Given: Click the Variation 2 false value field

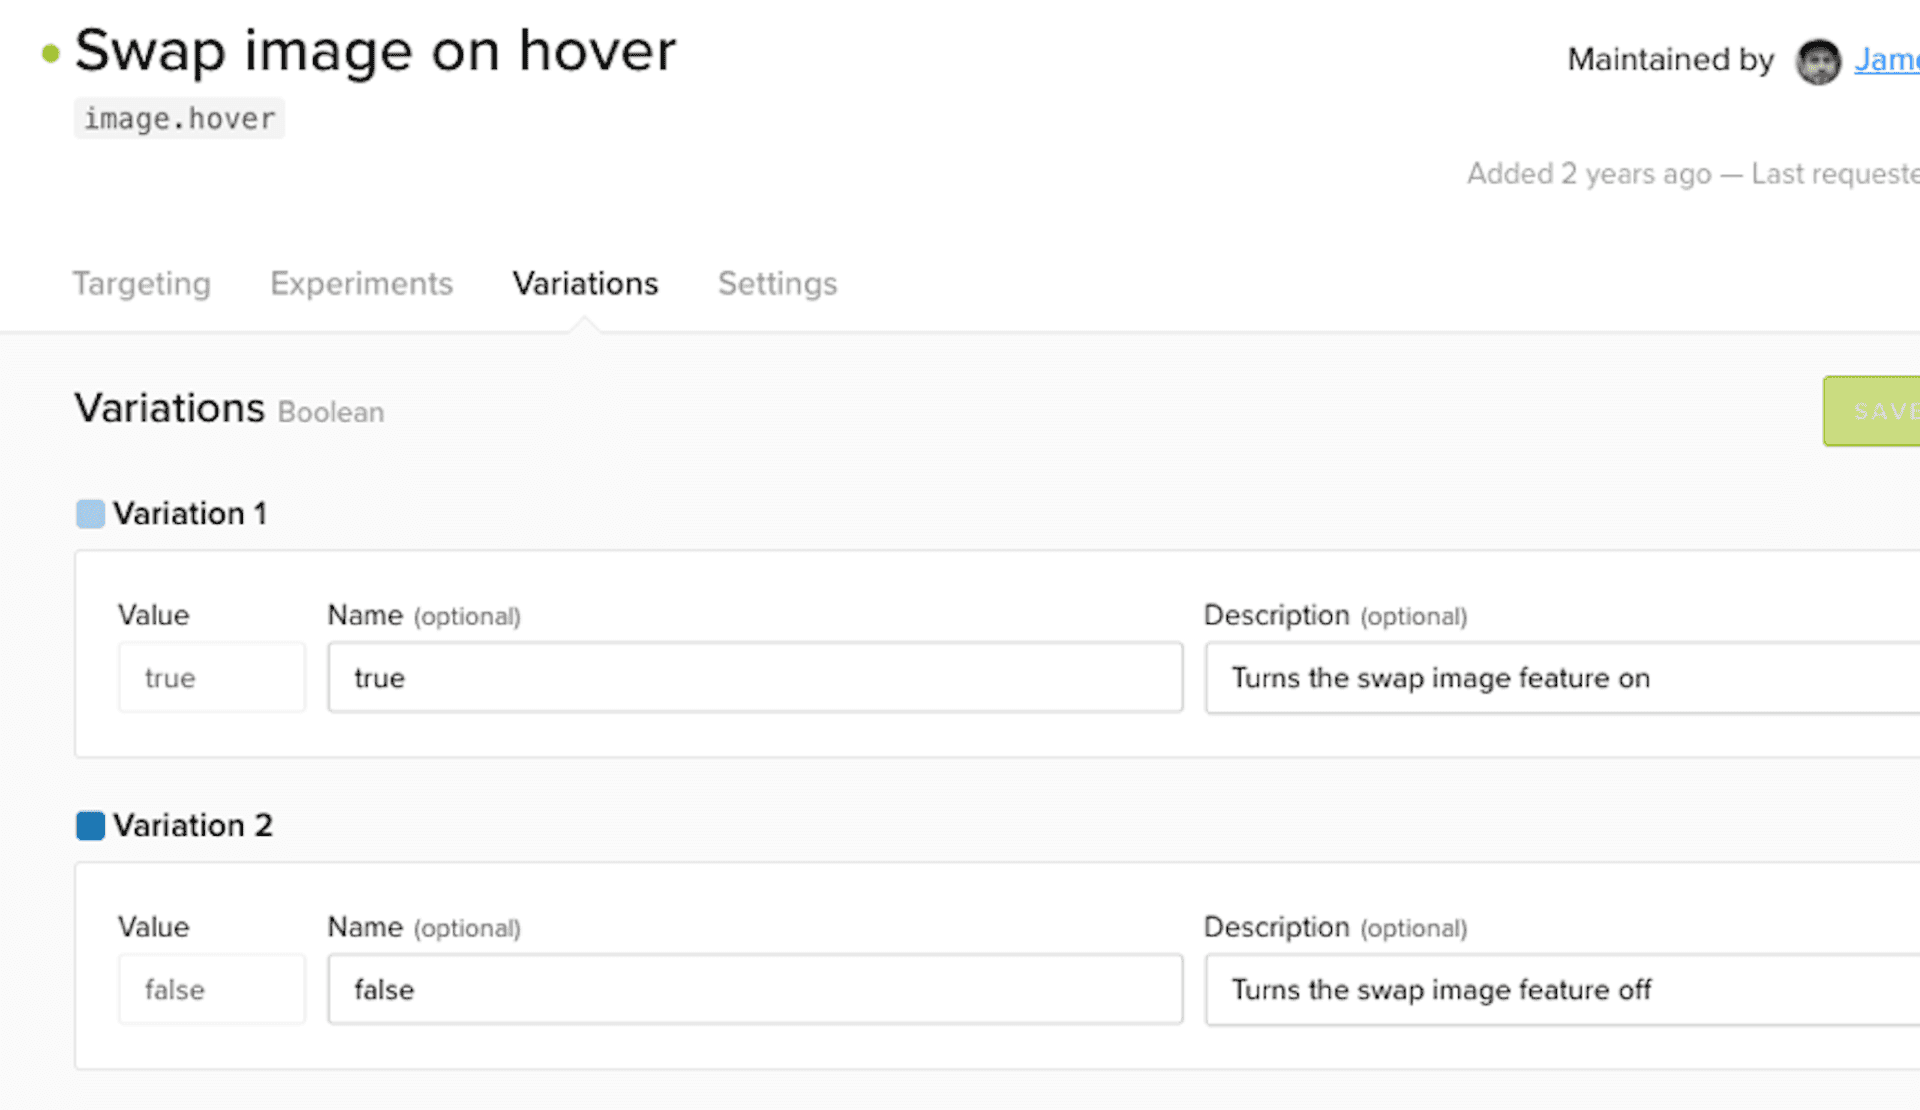Looking at the screenshot, I should coord(211,989).
